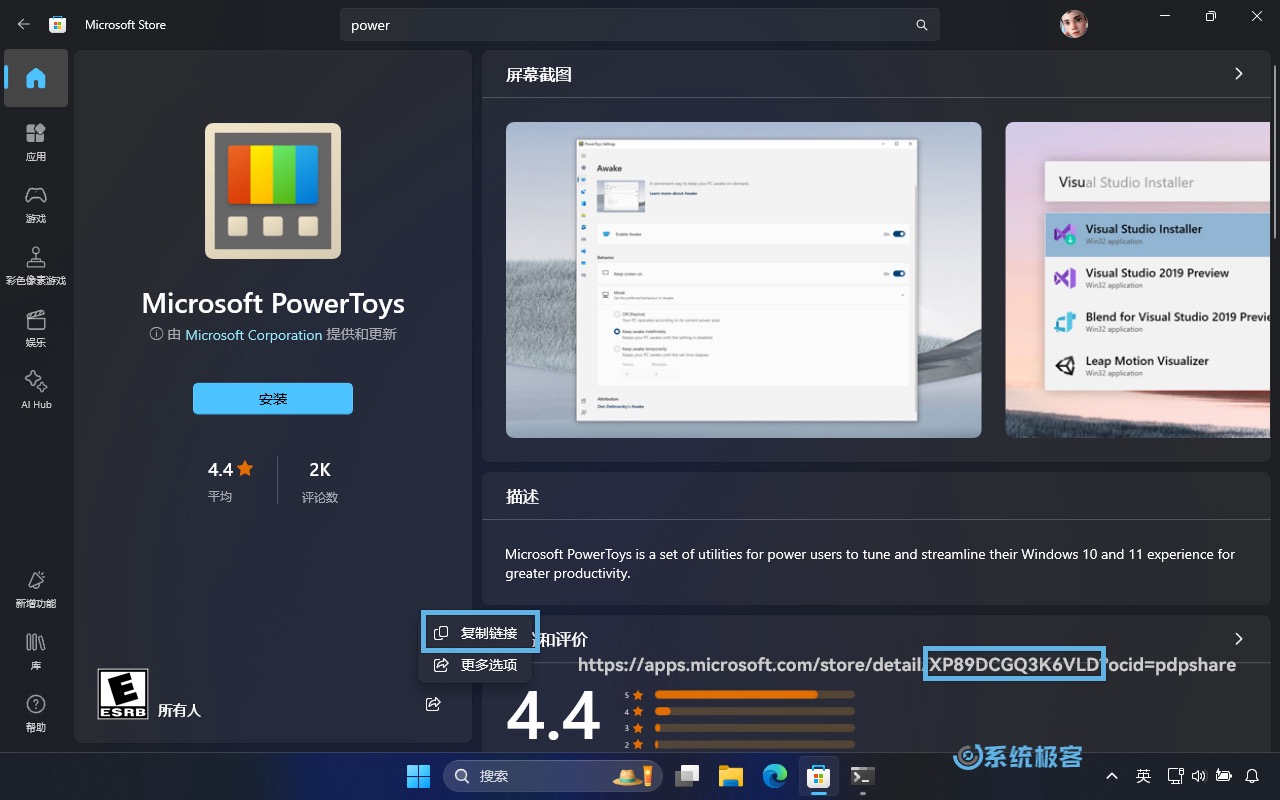Open the 库 (Library) page
Image resolution: width=1280 pixels, height=800 pixels.
[36, 651]
